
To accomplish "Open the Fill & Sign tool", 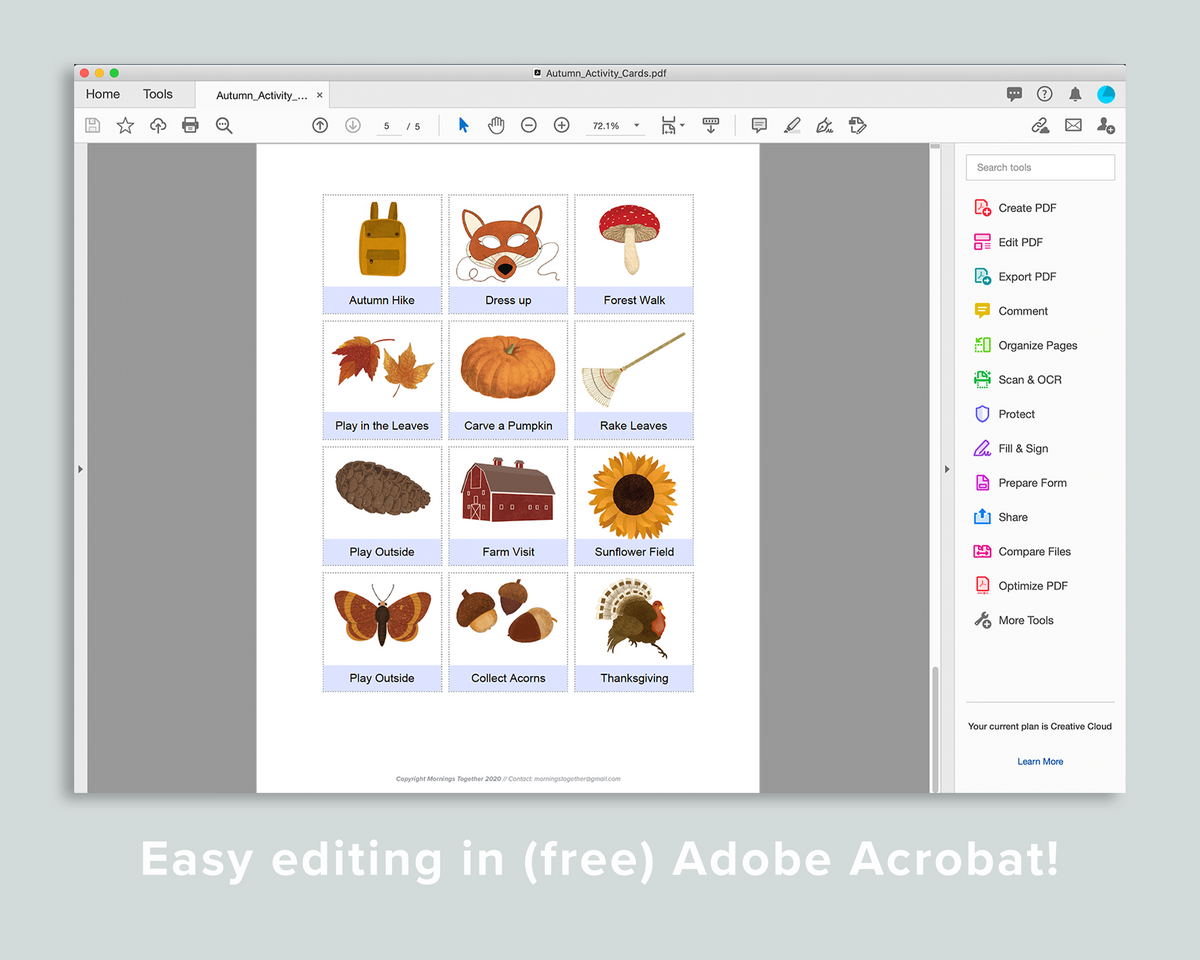I will pyautogui.click(x=1022, y=448).
